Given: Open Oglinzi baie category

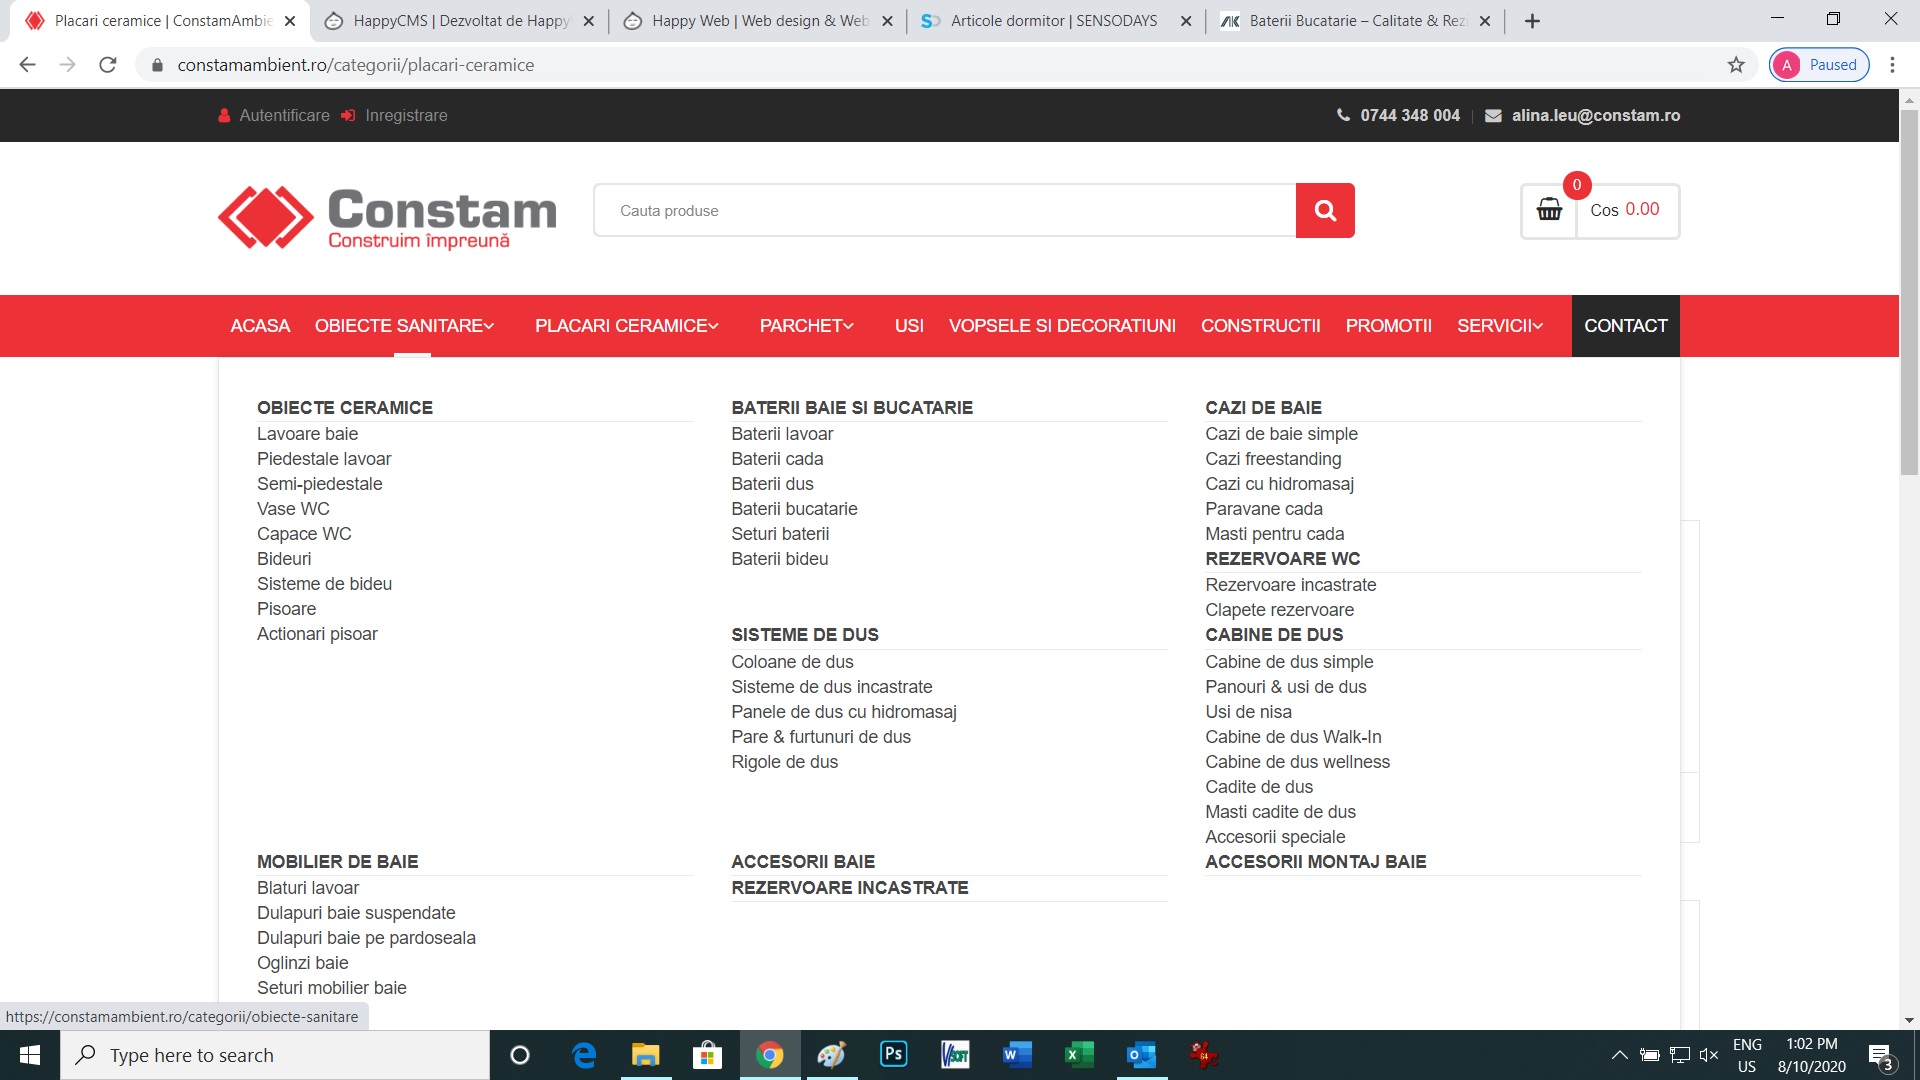Looking at the screenshot, I should (x=302, y=963).
